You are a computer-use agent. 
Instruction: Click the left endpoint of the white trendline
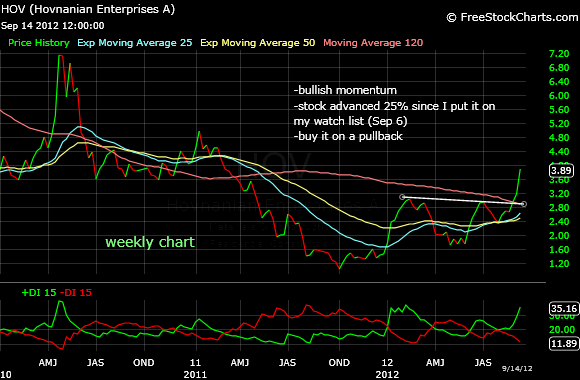pos(402,197)
